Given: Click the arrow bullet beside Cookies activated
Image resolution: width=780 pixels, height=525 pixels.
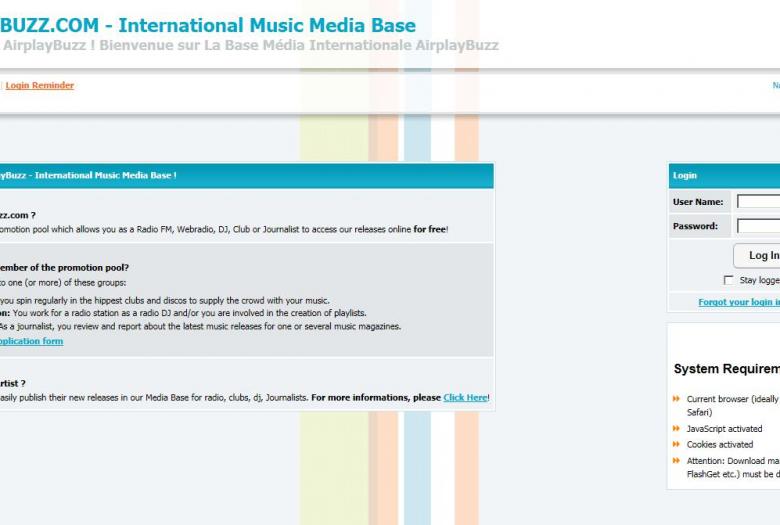Looking at the screenshot, I should tap(677, 445).
